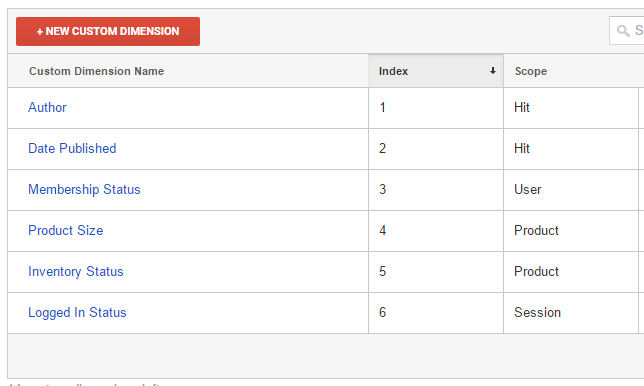Click the Hit scope for Author row
The width and height of the screenshot is (644, 386).
point(571,108)
